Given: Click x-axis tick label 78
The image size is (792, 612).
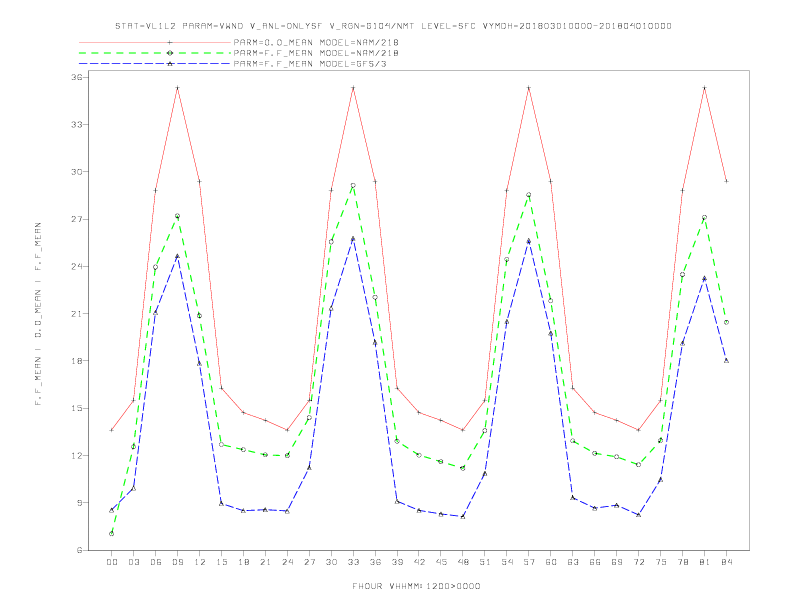Looking at the screenshot, I should (x=682, y=562).
